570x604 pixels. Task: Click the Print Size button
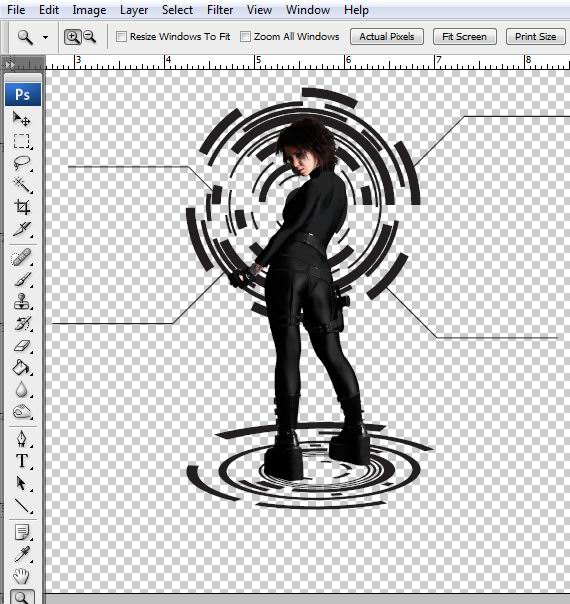click(x=535, y=37)
